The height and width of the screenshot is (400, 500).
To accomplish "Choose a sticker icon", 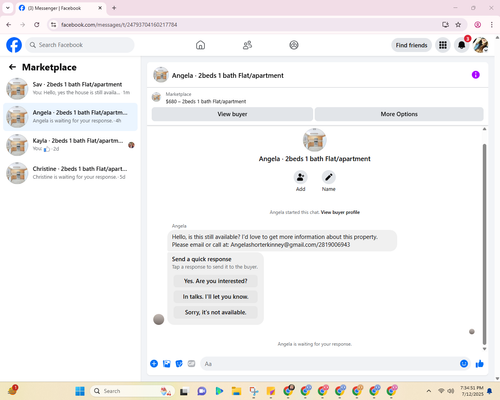I will [x=179, y=364].
